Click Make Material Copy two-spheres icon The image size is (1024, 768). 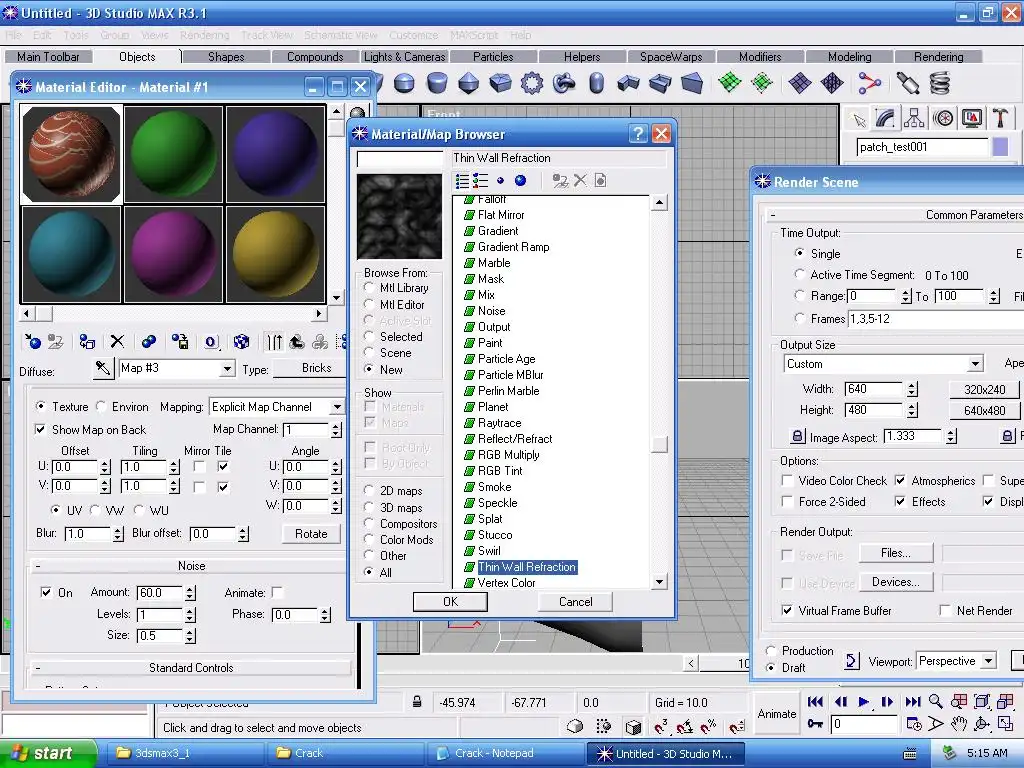[x=148, y=342]
